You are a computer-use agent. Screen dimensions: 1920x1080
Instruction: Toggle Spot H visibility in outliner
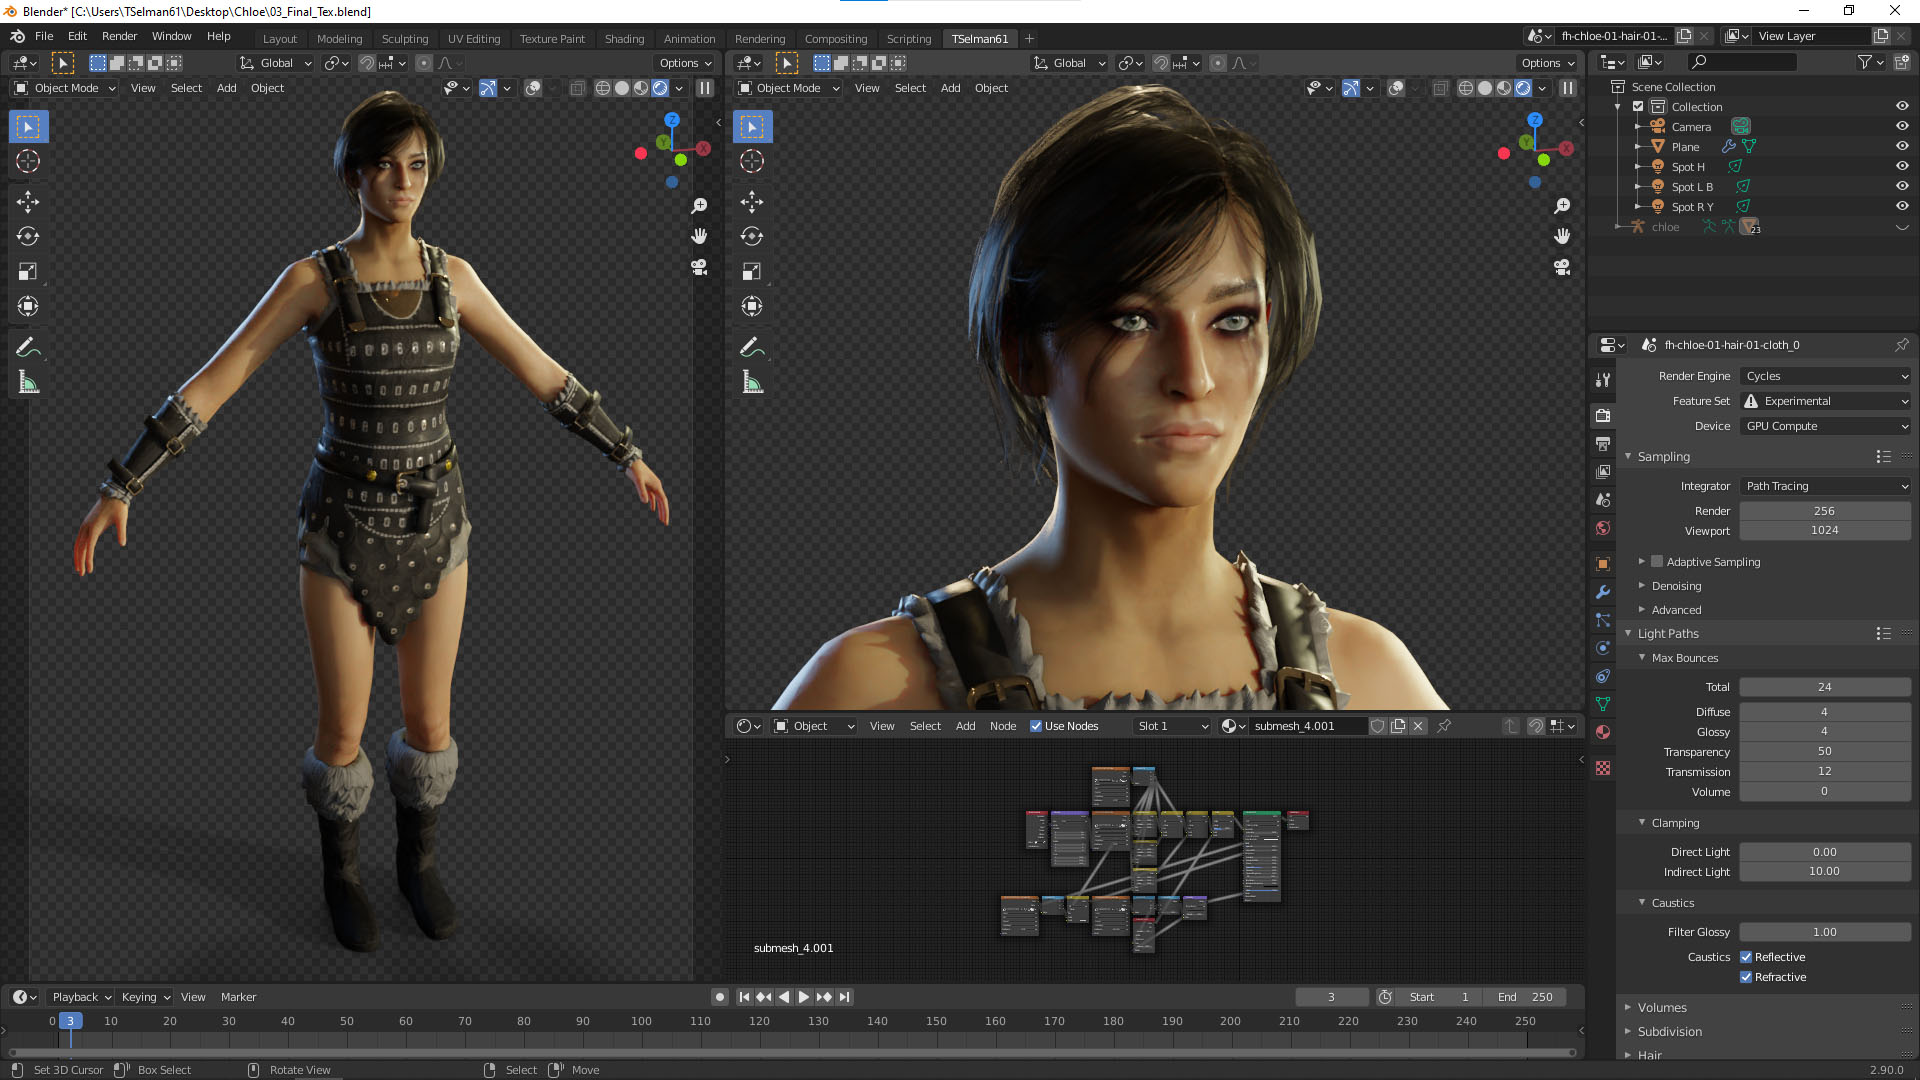tap(1902, 166)
